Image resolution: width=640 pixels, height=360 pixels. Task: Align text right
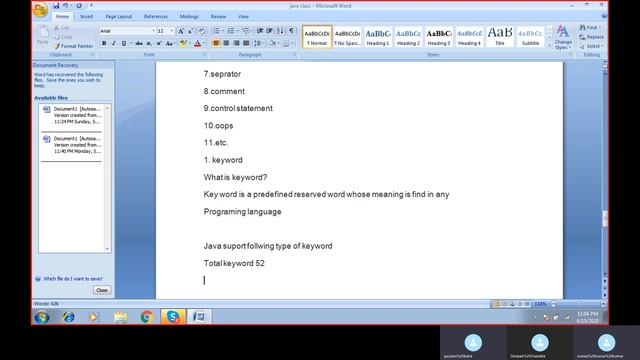pyautogui.click(x=236, y=43)
